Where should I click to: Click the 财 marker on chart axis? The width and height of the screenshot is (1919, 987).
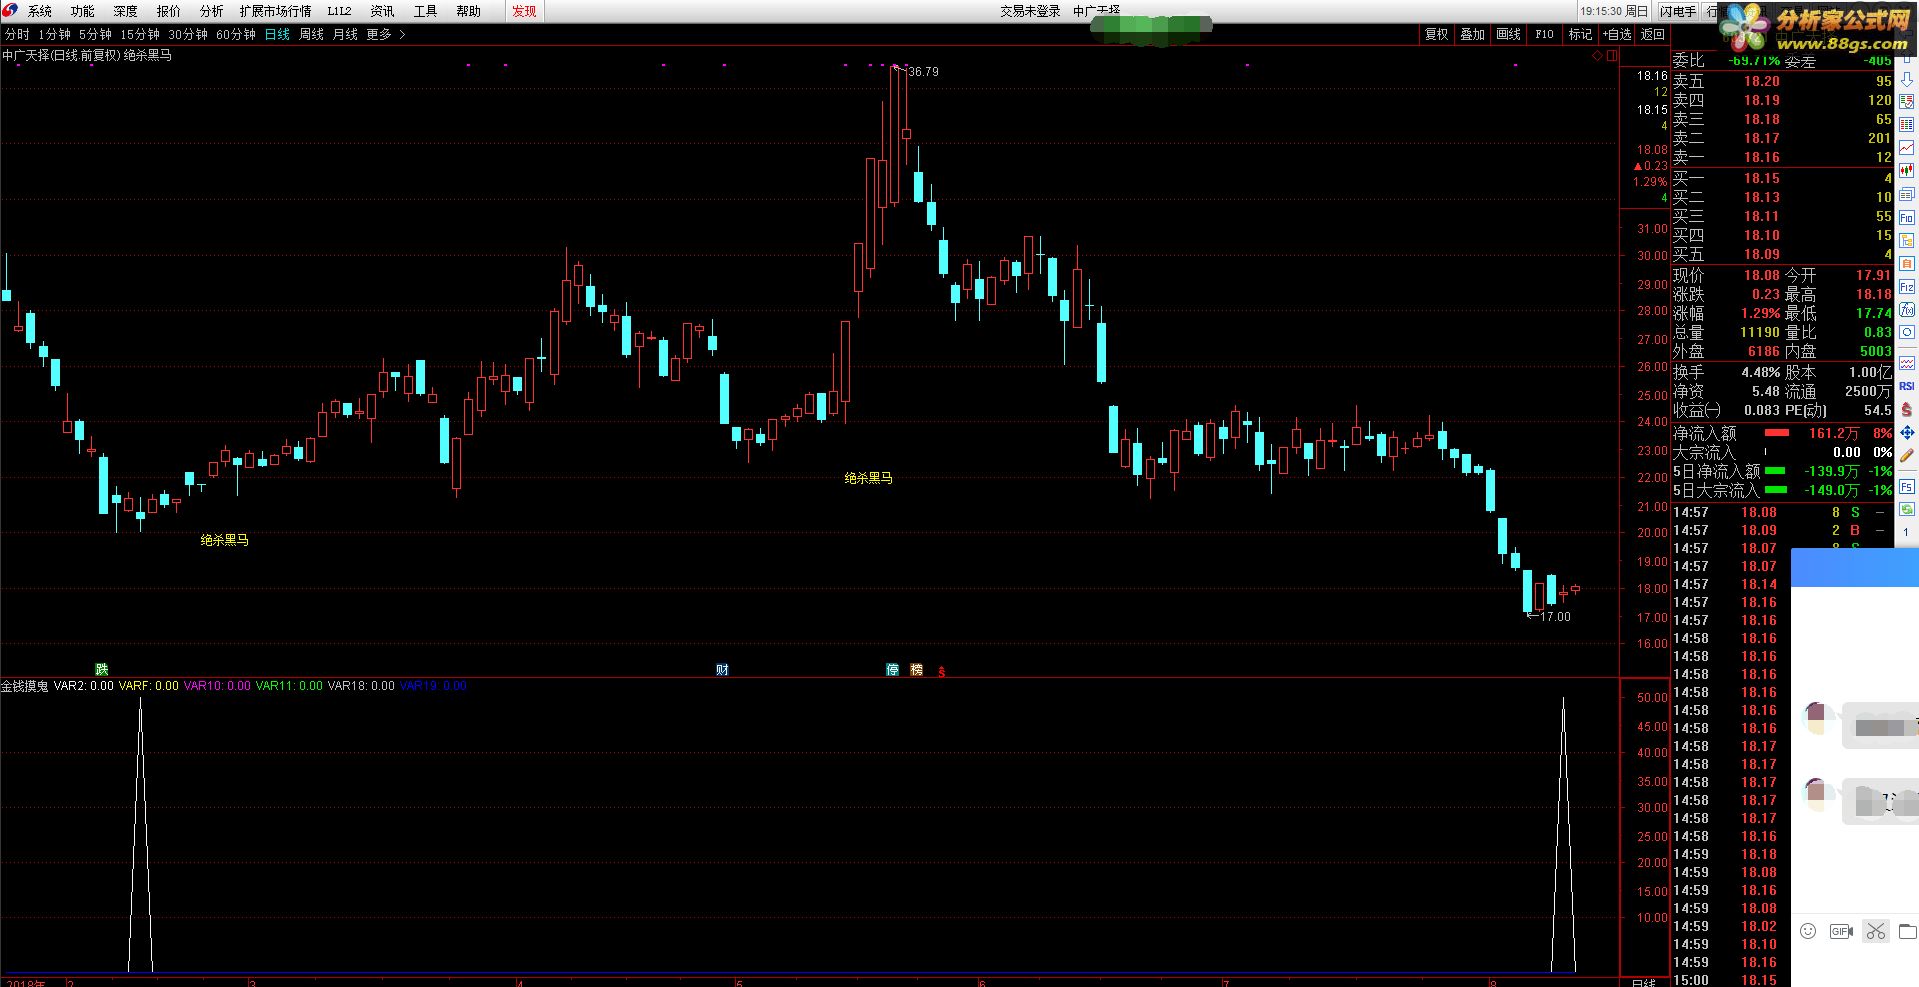click(x=722, y=669)
